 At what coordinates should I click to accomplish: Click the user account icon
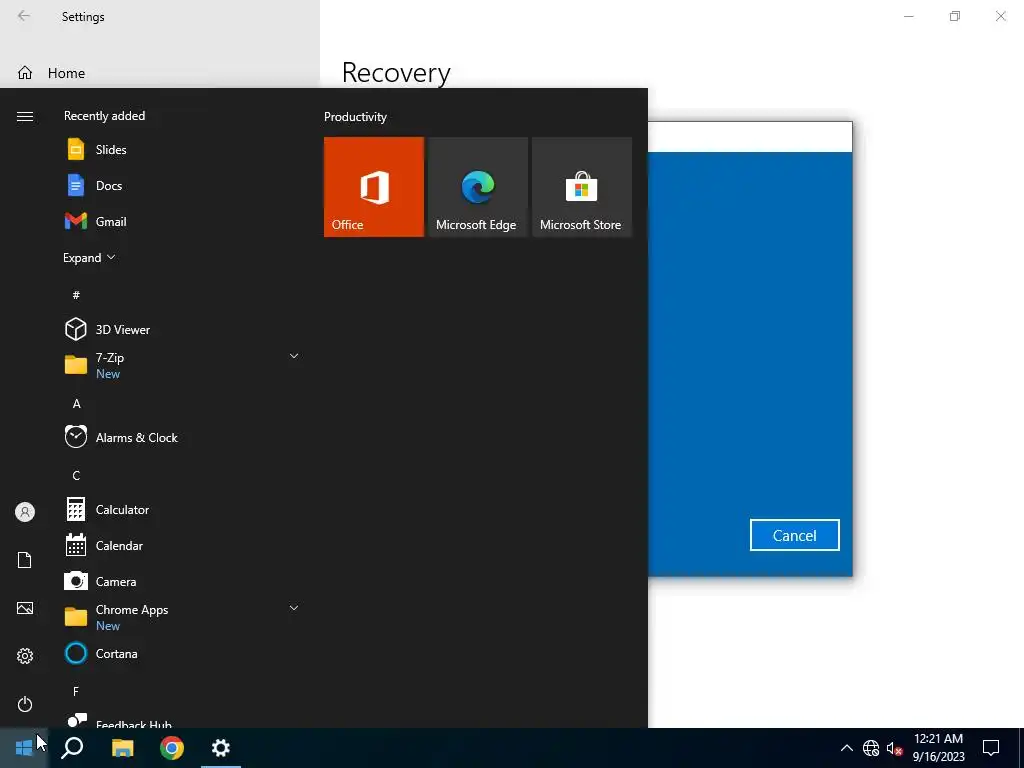click(x=25, y=512)
